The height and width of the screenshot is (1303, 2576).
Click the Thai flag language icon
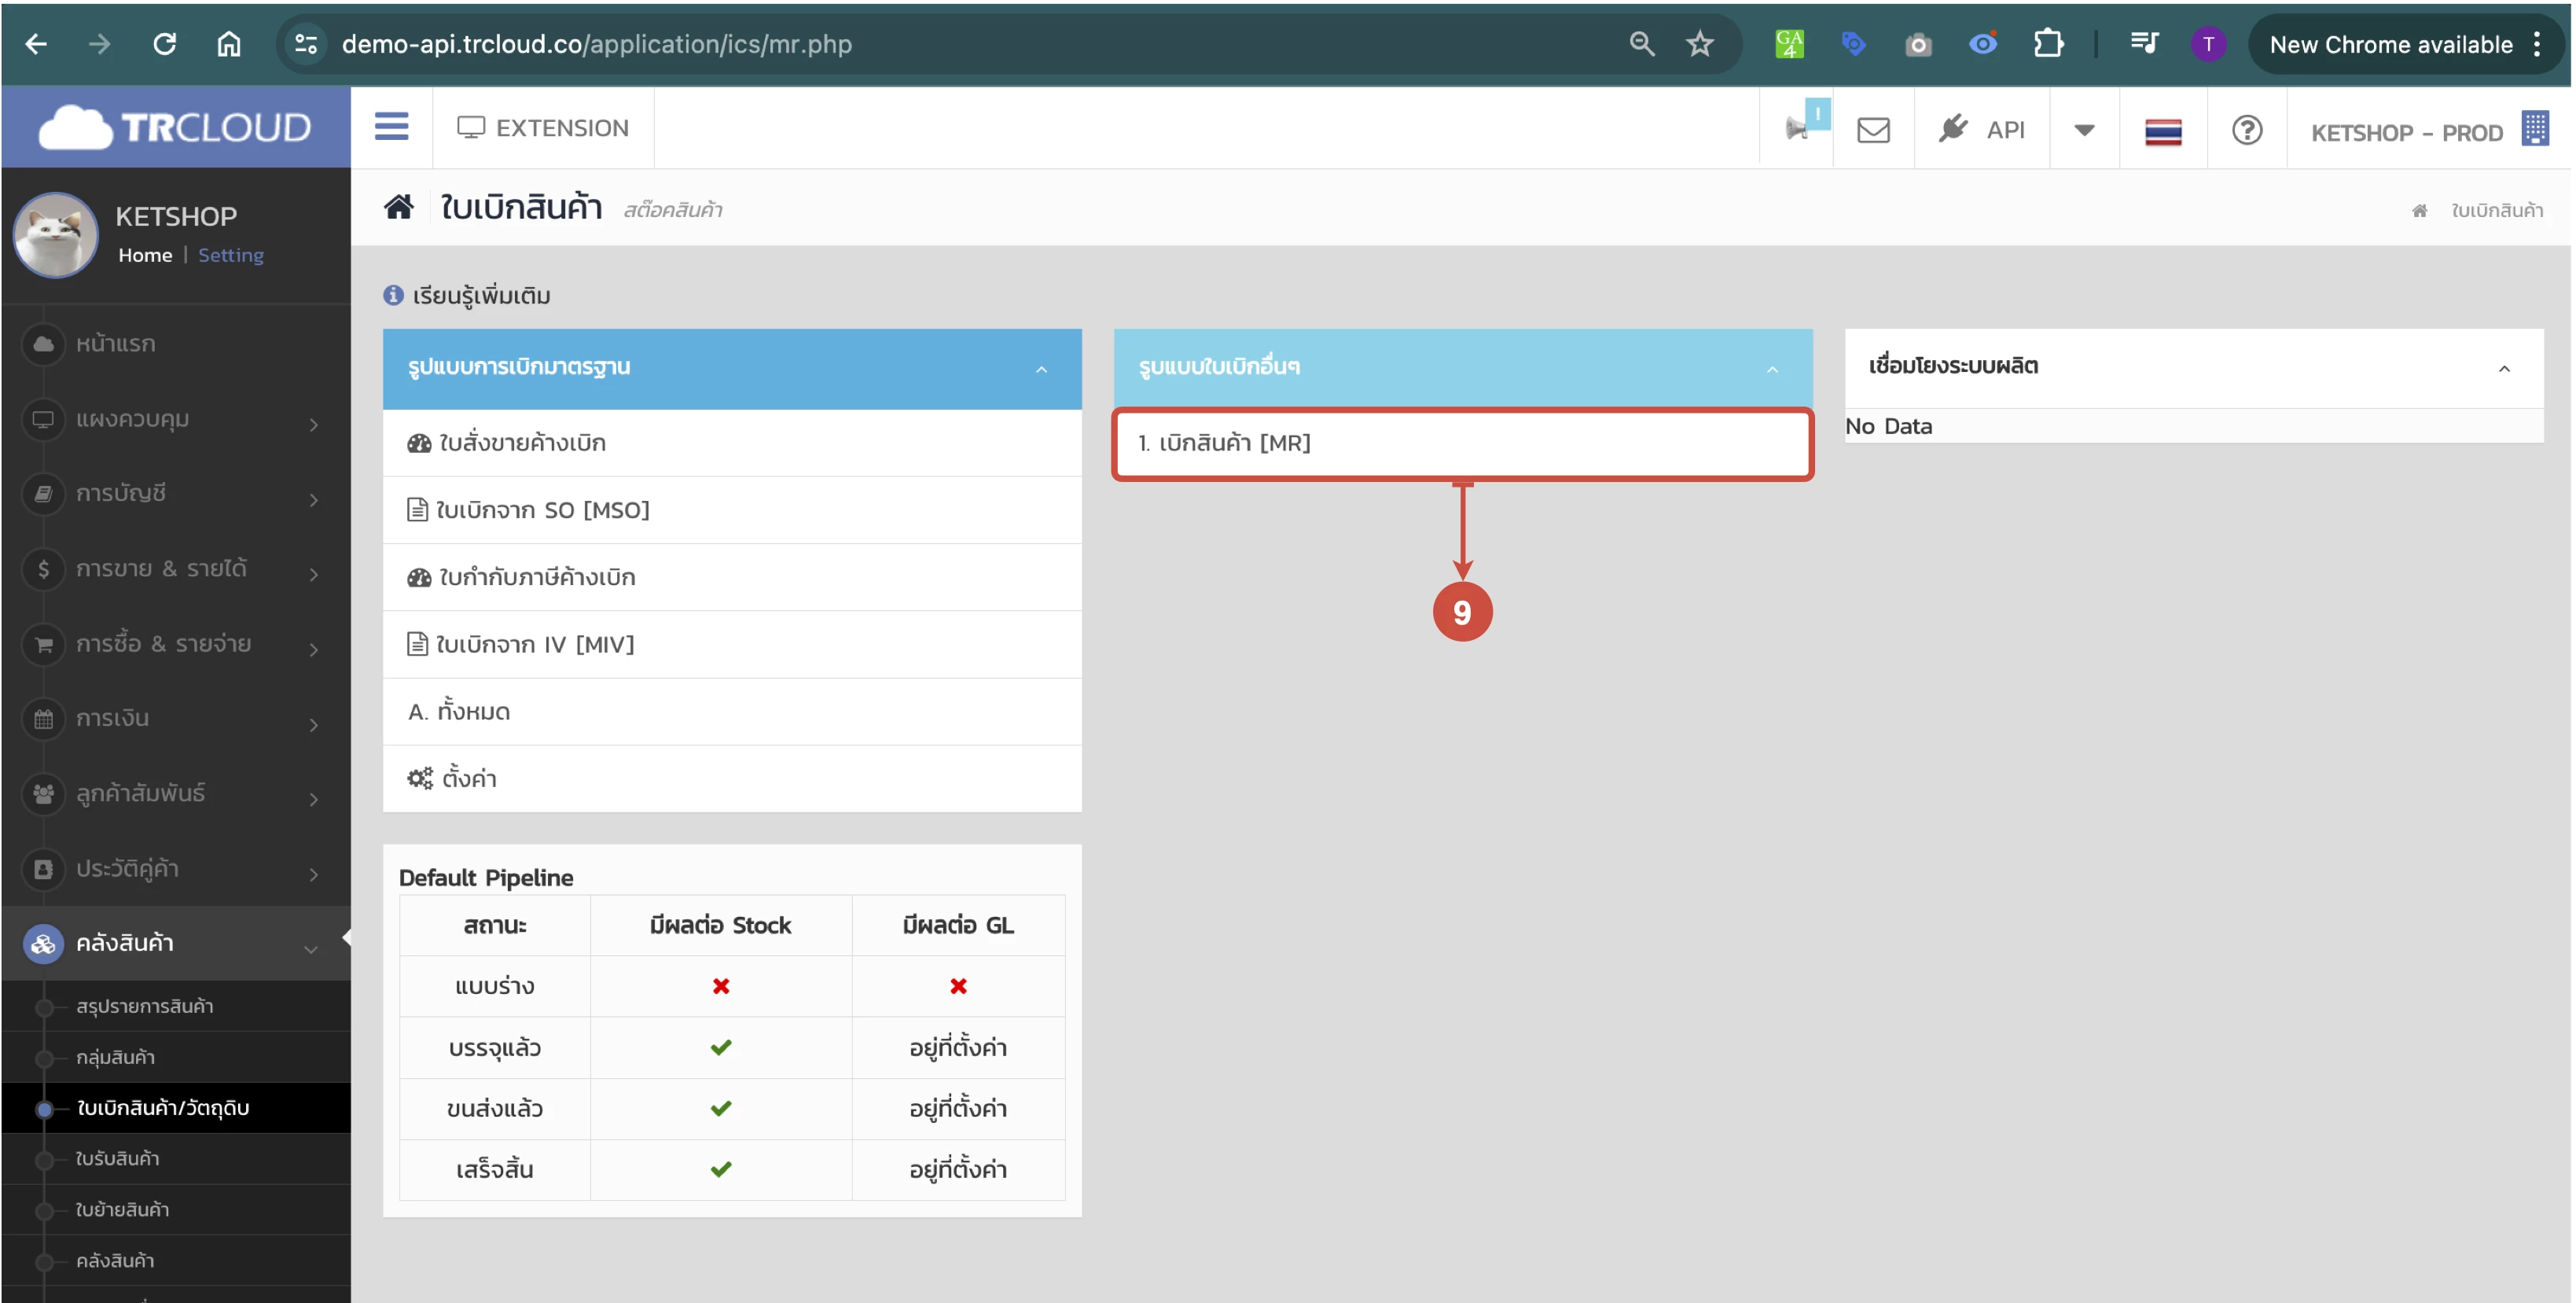click(2162, 131)
